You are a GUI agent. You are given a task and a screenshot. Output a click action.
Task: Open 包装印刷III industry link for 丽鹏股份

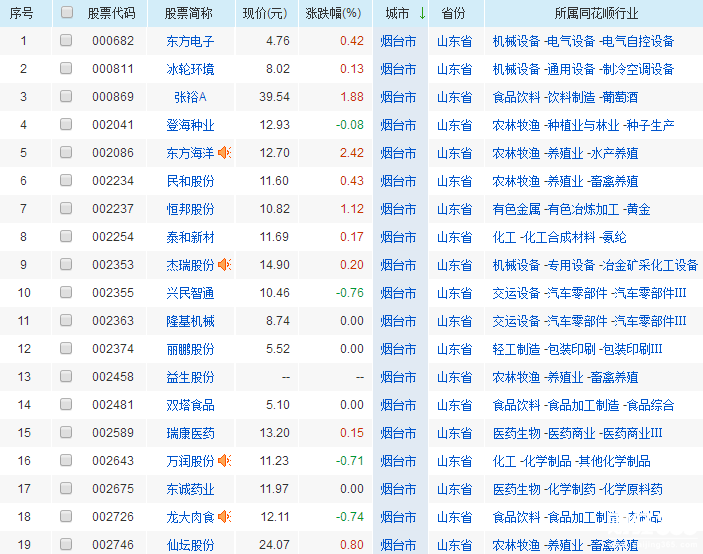coord(632,349)
